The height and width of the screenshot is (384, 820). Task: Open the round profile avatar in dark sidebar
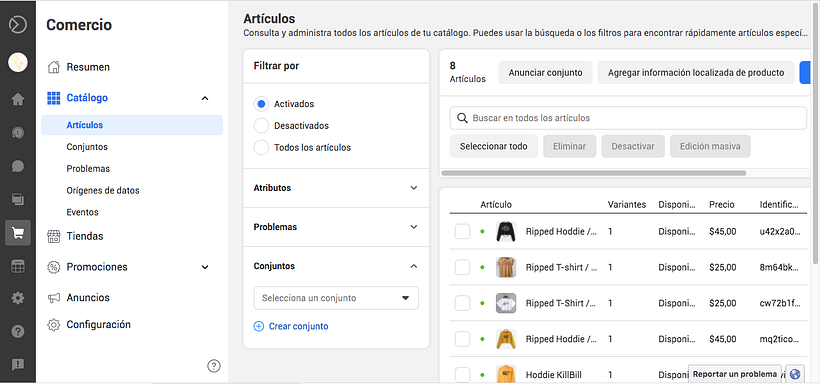click(x=18, y=63)
